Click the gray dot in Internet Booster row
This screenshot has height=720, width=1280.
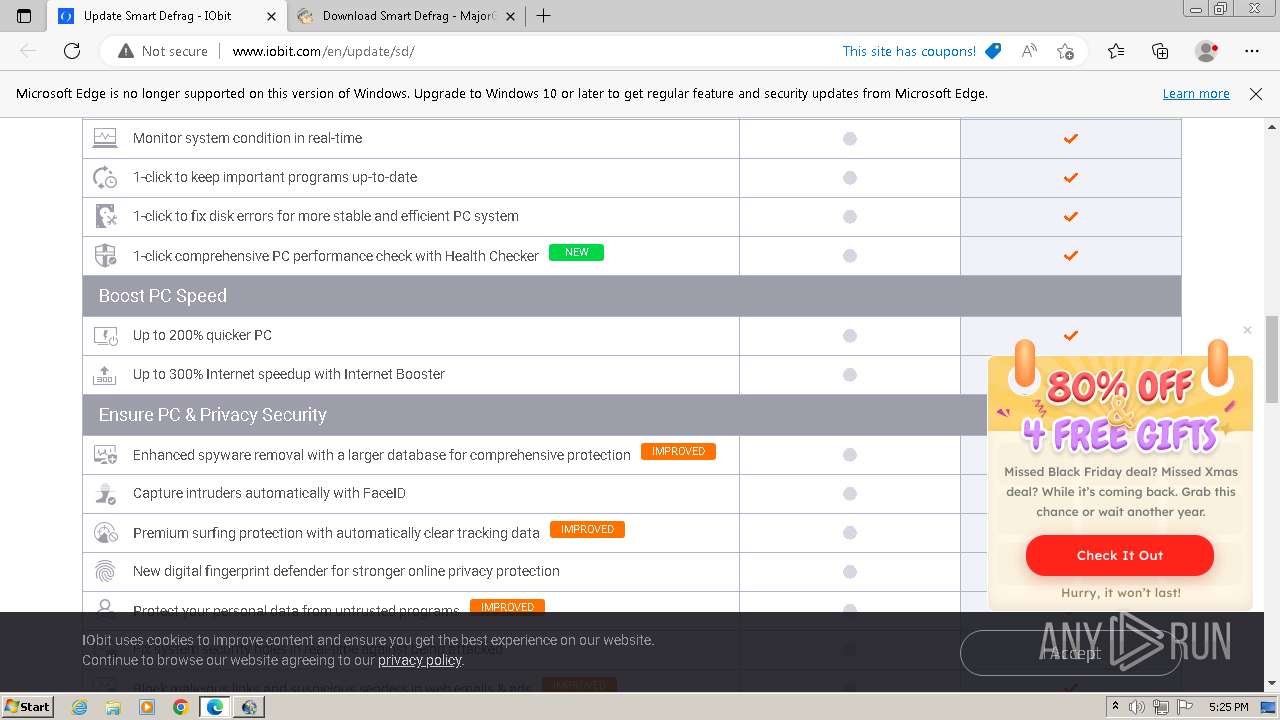pyautogui.click(x=850, y=374)
